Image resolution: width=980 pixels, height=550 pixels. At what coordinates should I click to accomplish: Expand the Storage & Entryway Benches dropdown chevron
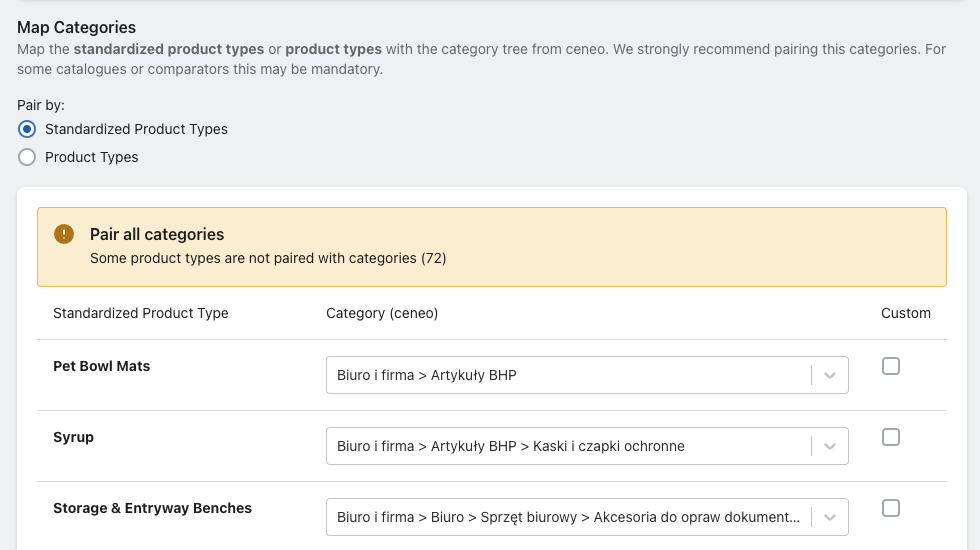829,517
